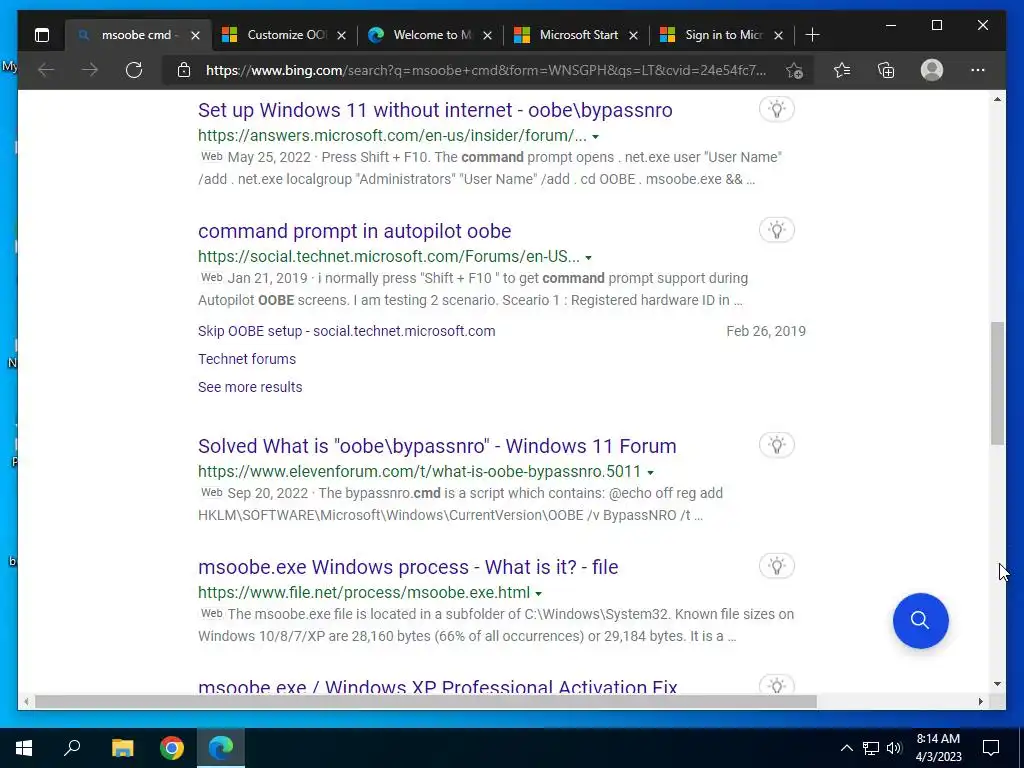The image size is (1024, 768).
Task: Click See more results
Action: coord(250,387)
